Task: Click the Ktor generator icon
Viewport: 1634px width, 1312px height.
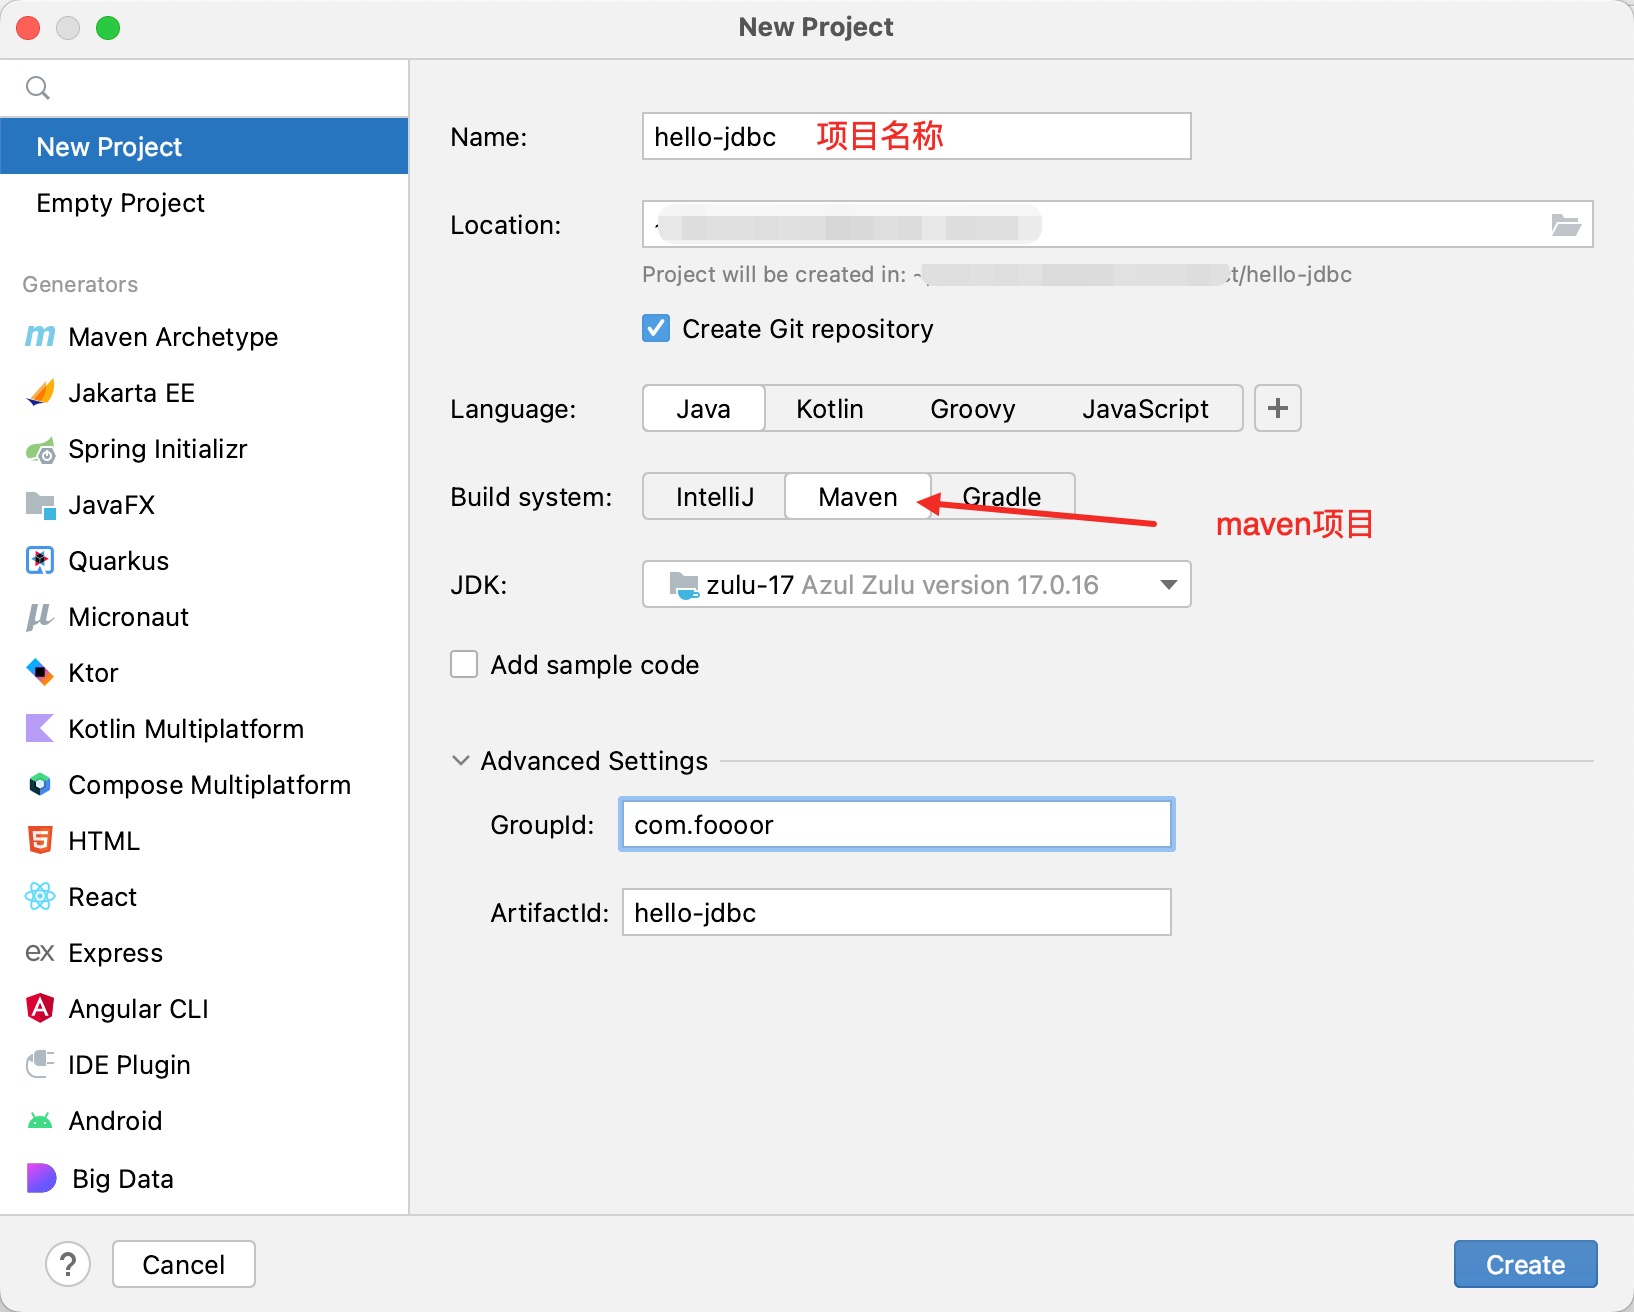Action: coord(40,673)
